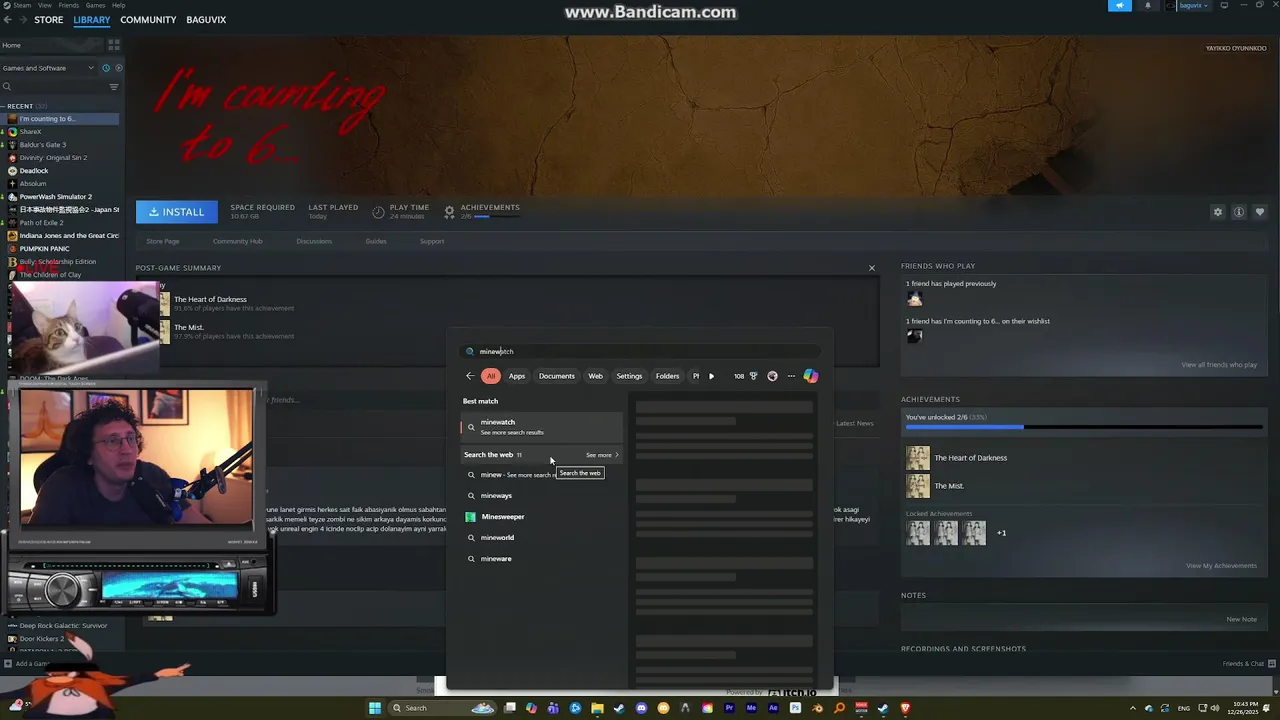
Task: Click the Windows search box text field
Action: (640, 351)
